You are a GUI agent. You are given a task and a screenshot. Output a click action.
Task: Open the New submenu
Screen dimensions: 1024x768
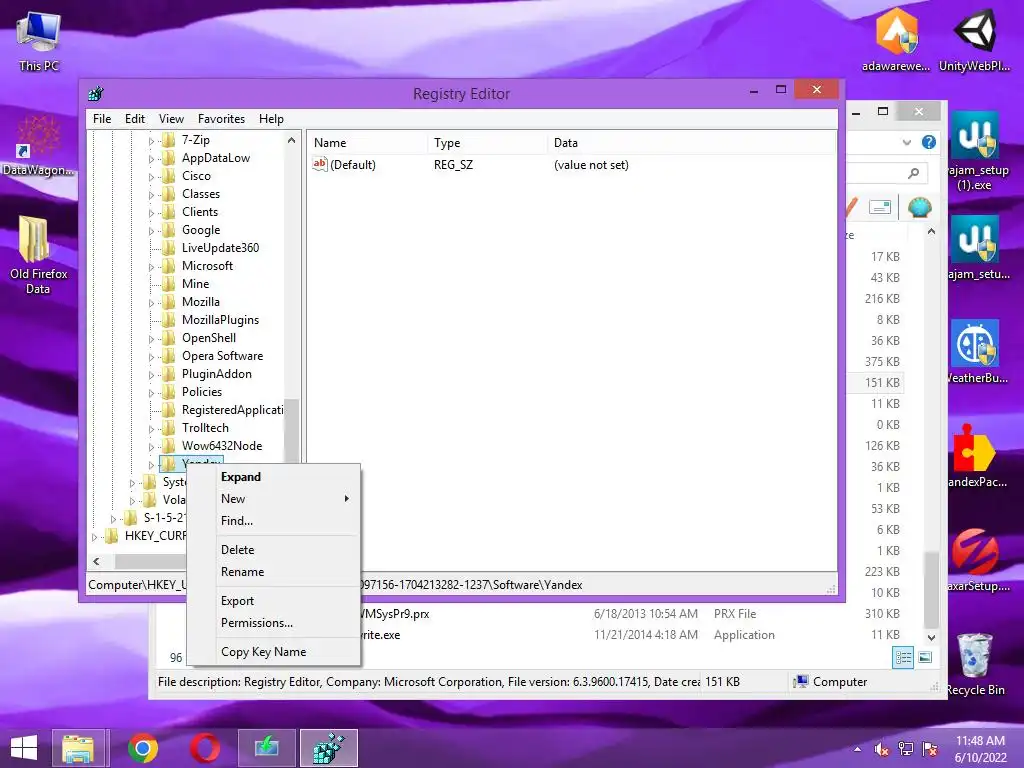(274, 499)
